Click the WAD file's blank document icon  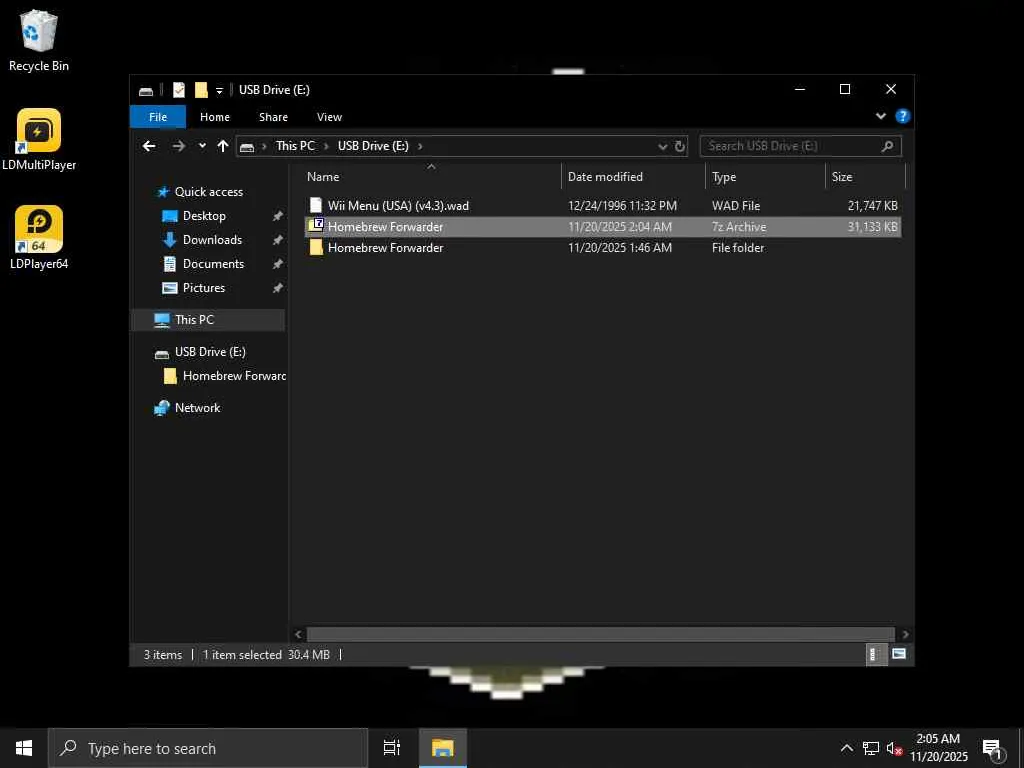pyautogui.click(x=316, y=205)
